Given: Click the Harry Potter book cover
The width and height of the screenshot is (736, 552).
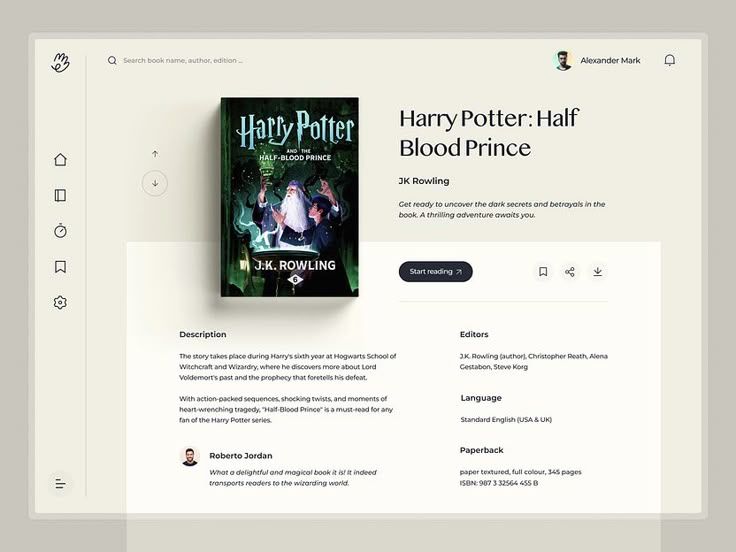Looking at the screenshot, I should [289, 197].
